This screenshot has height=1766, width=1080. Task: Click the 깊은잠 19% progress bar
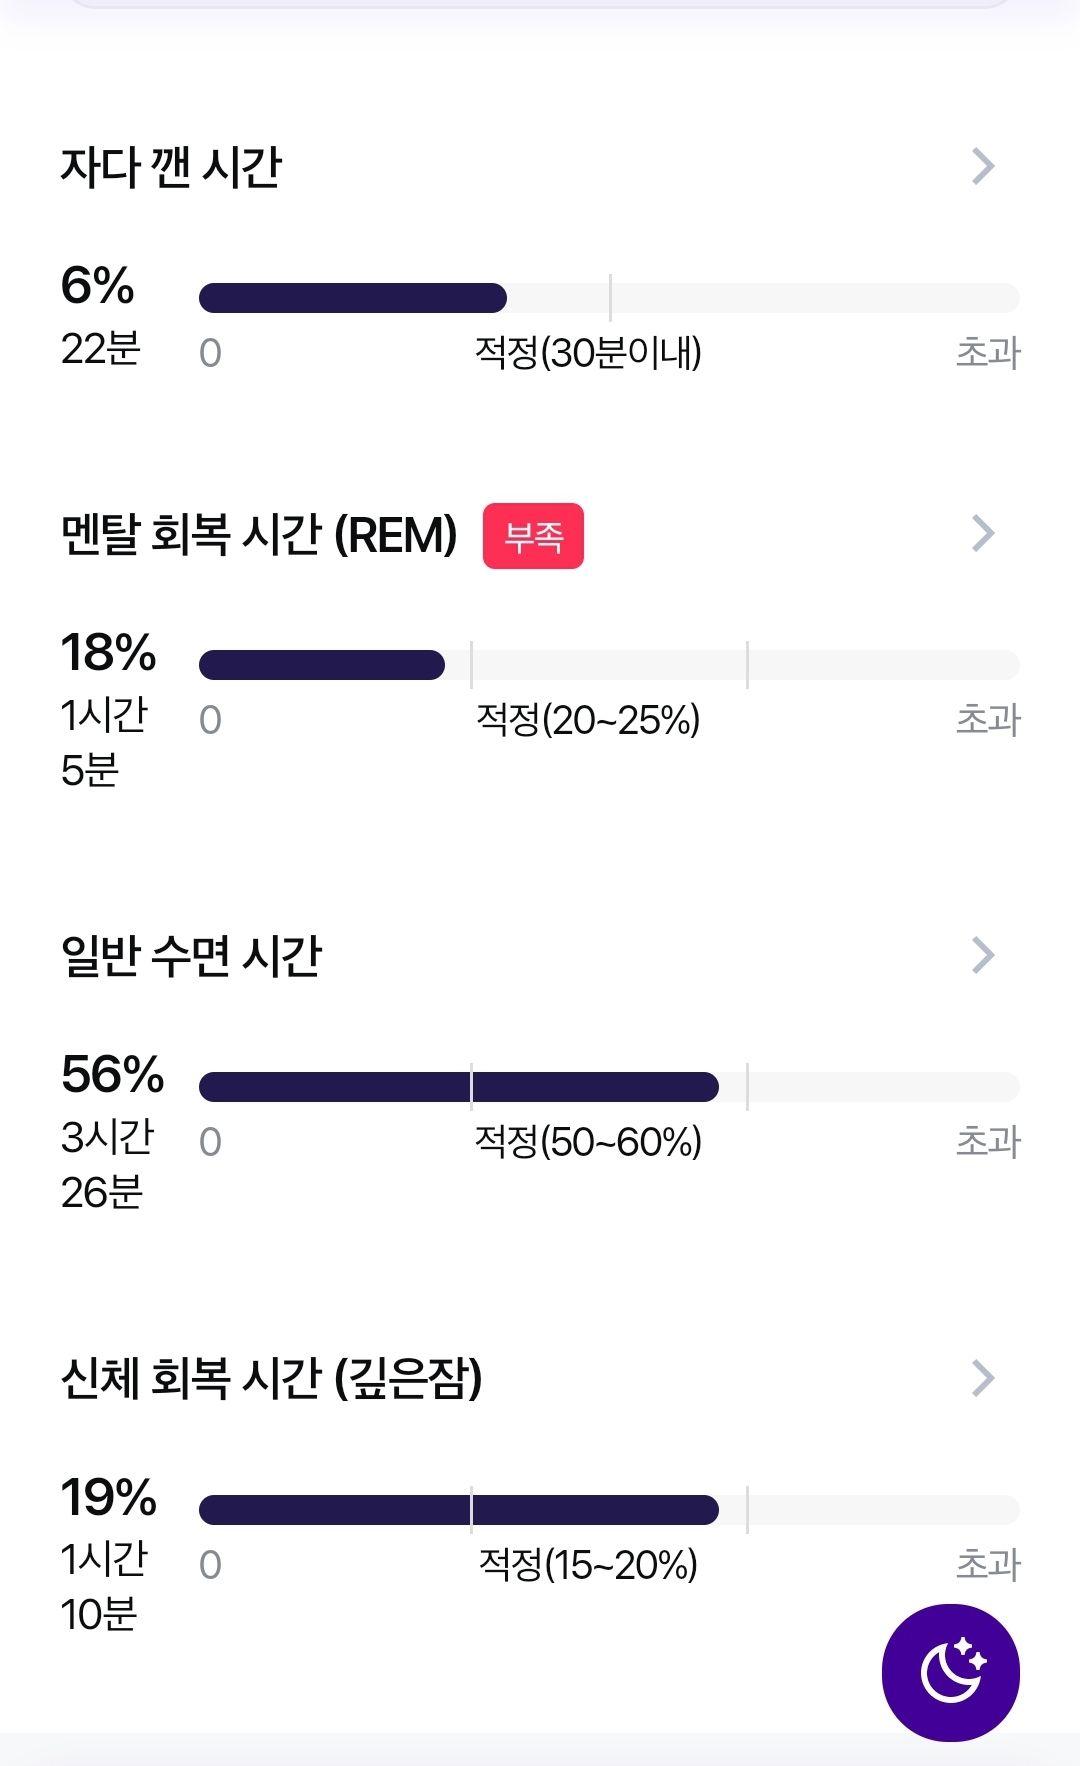pos(609,1510)
